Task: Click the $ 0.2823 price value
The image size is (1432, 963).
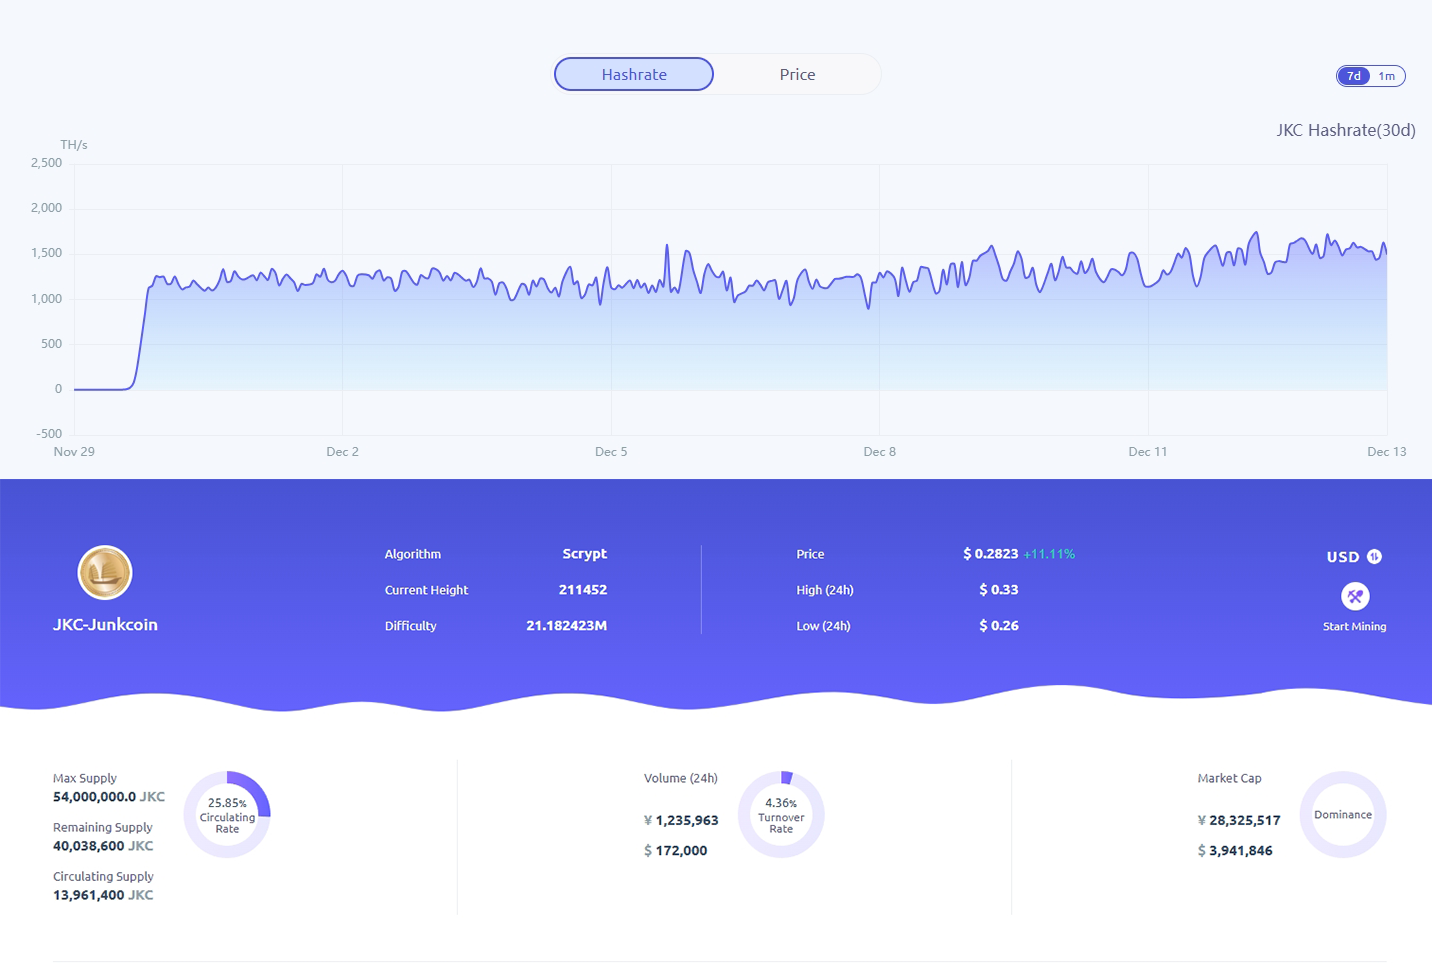Action: (990, 554)
